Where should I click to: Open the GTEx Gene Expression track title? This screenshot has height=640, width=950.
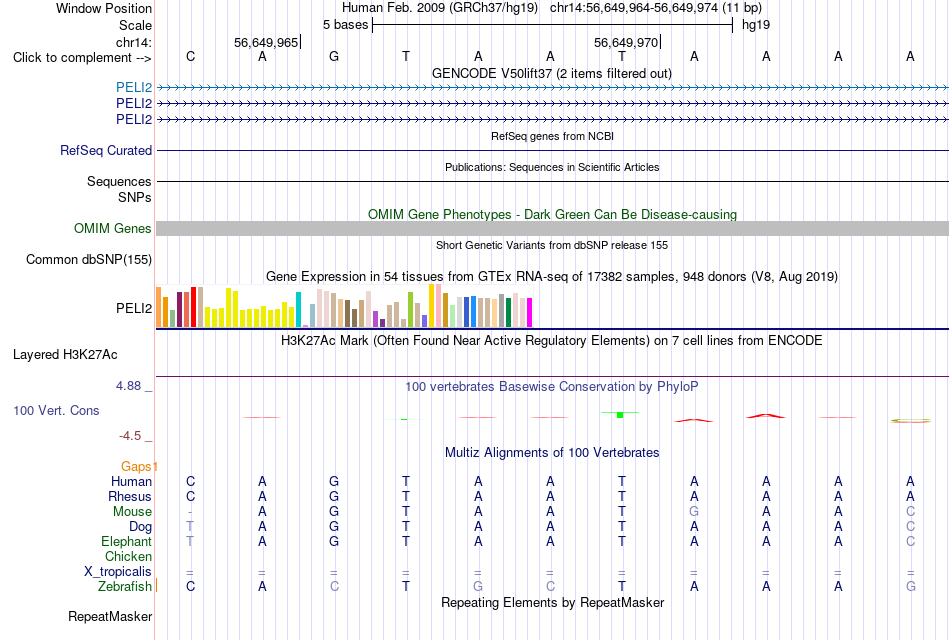click(552, 276)
